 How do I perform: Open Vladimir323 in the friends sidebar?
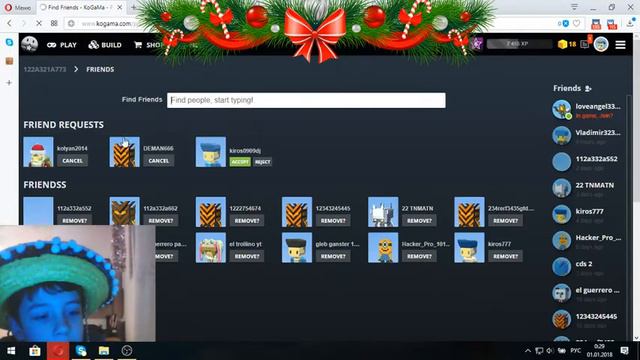(587, 136)
